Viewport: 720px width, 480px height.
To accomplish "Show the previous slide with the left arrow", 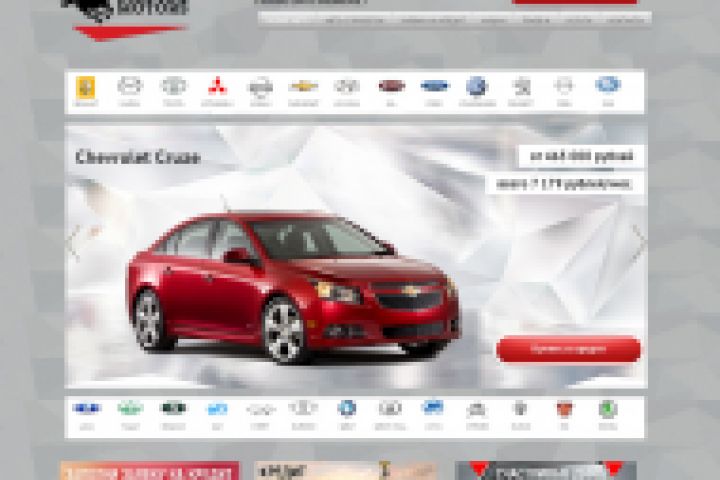I will [x=73, y=243].
